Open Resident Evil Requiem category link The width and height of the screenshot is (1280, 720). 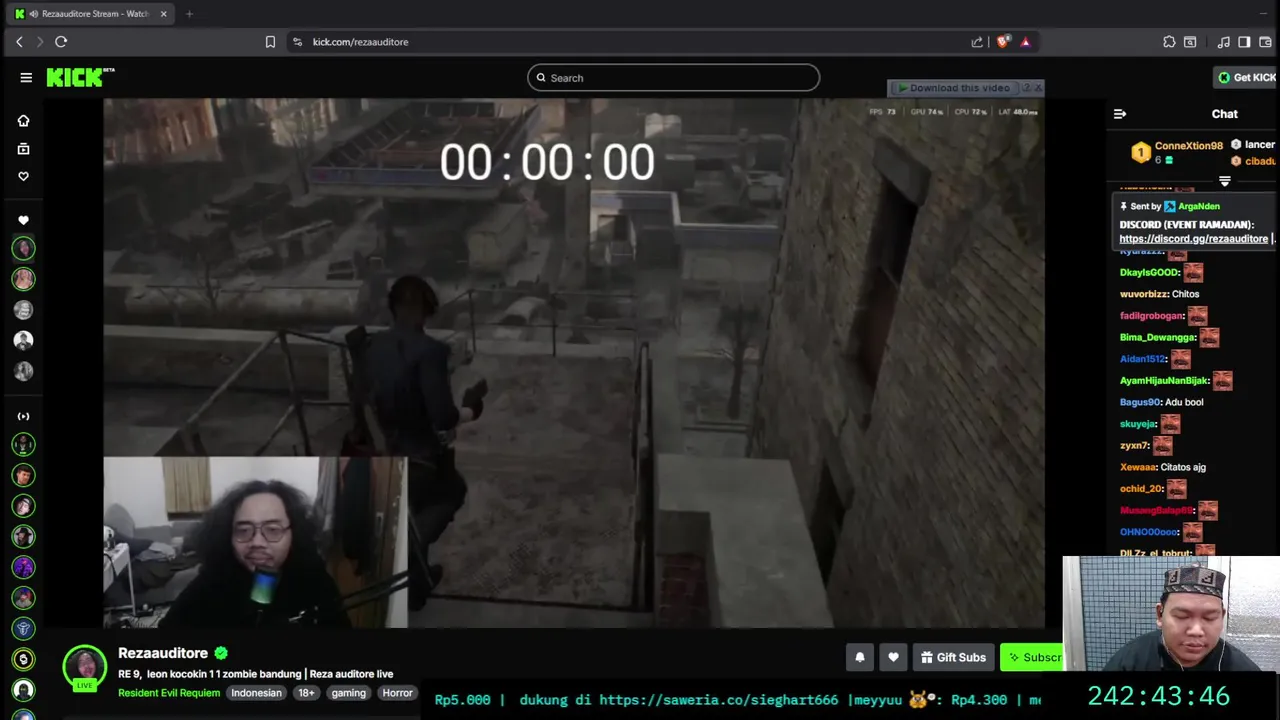pos(169,693)
